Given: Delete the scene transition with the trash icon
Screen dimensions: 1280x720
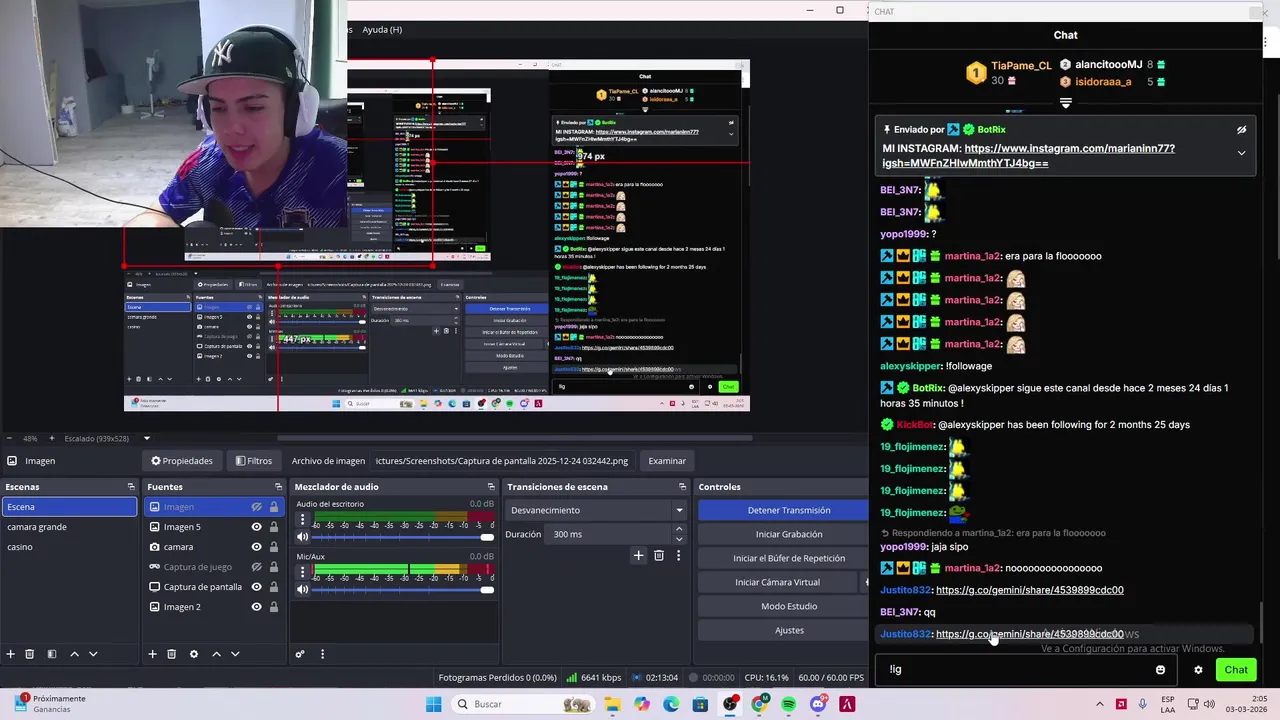Looking at the screenshot, I should (x=659, y=555).
